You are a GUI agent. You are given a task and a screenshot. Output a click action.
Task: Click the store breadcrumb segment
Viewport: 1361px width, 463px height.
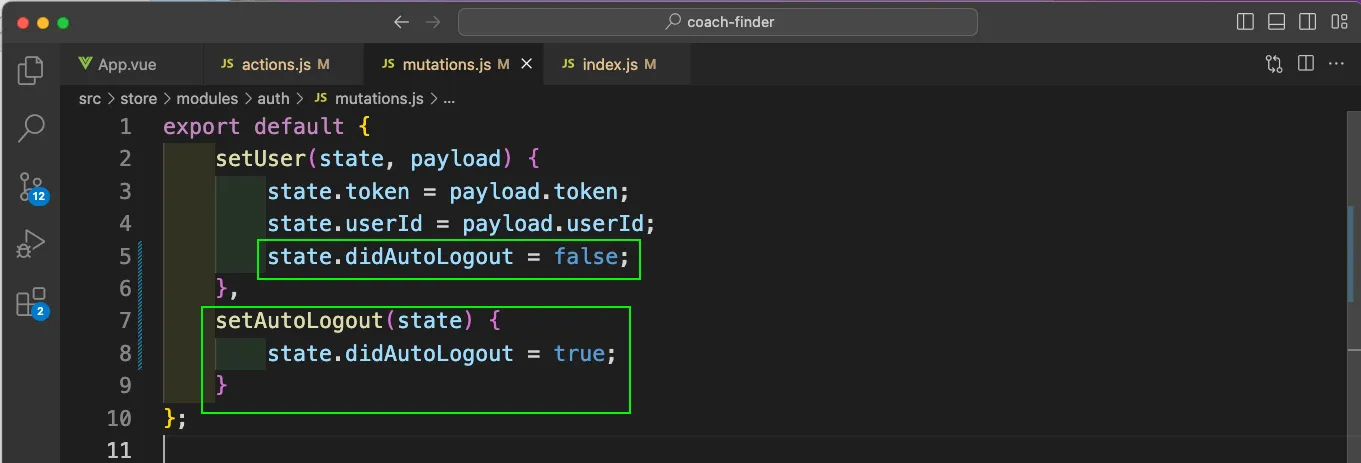pyautogui.click(x=139, y=98)
